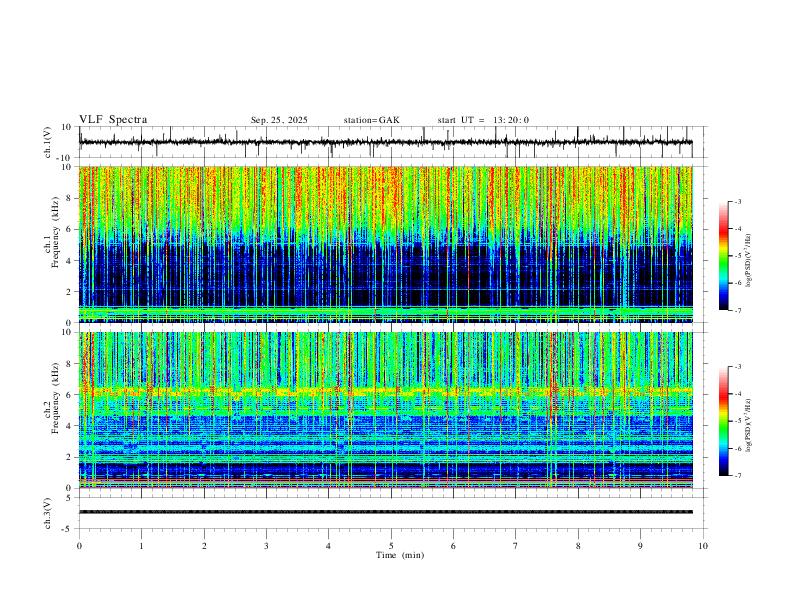Click the "-5" tick on ch.1 colorbar
The image size is (792, 612).
point(737,256)
